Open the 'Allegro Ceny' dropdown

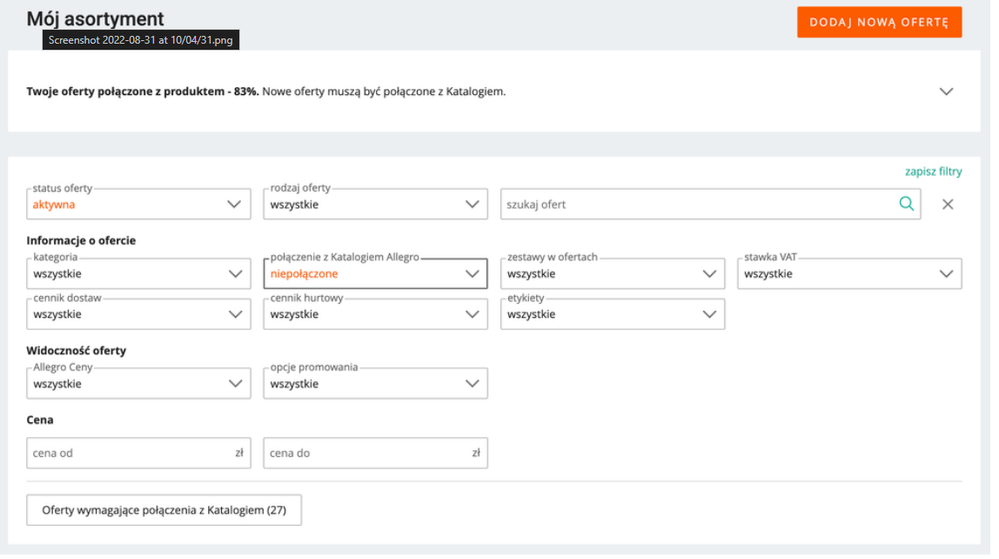(138, 385)
